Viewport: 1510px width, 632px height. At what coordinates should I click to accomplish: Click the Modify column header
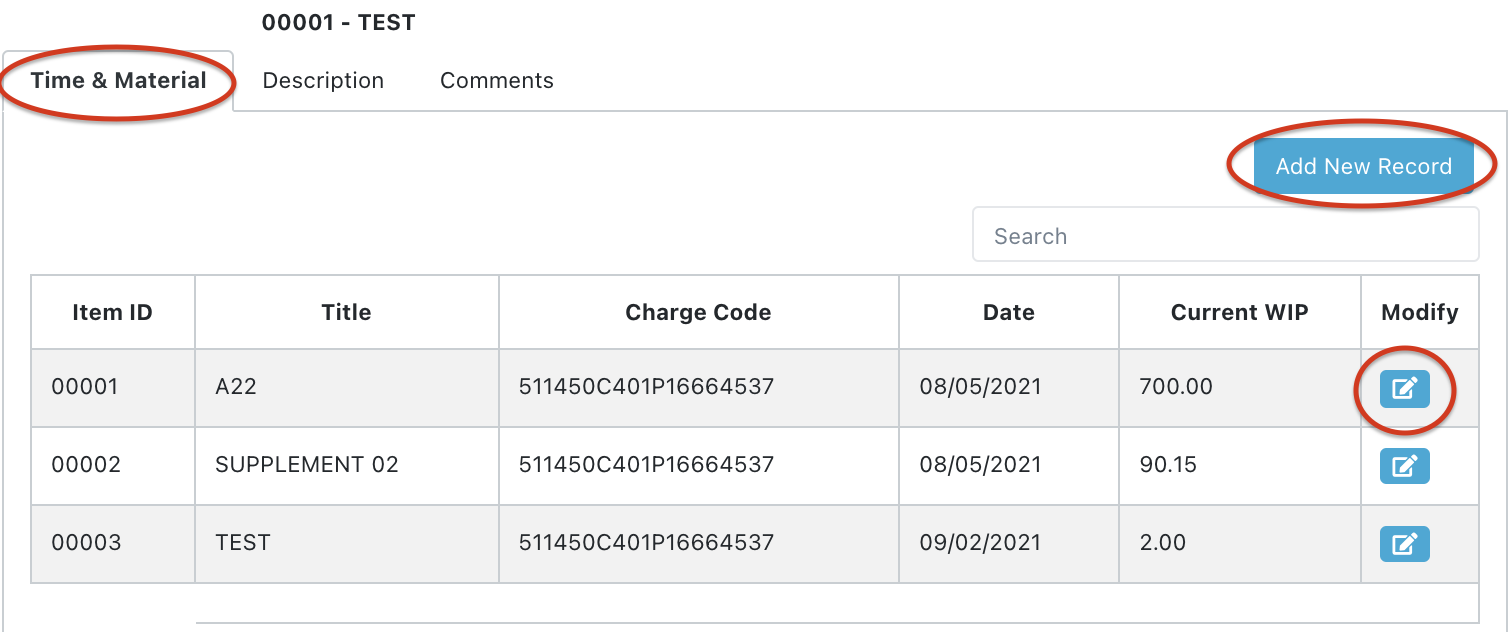coord(1419,313)
